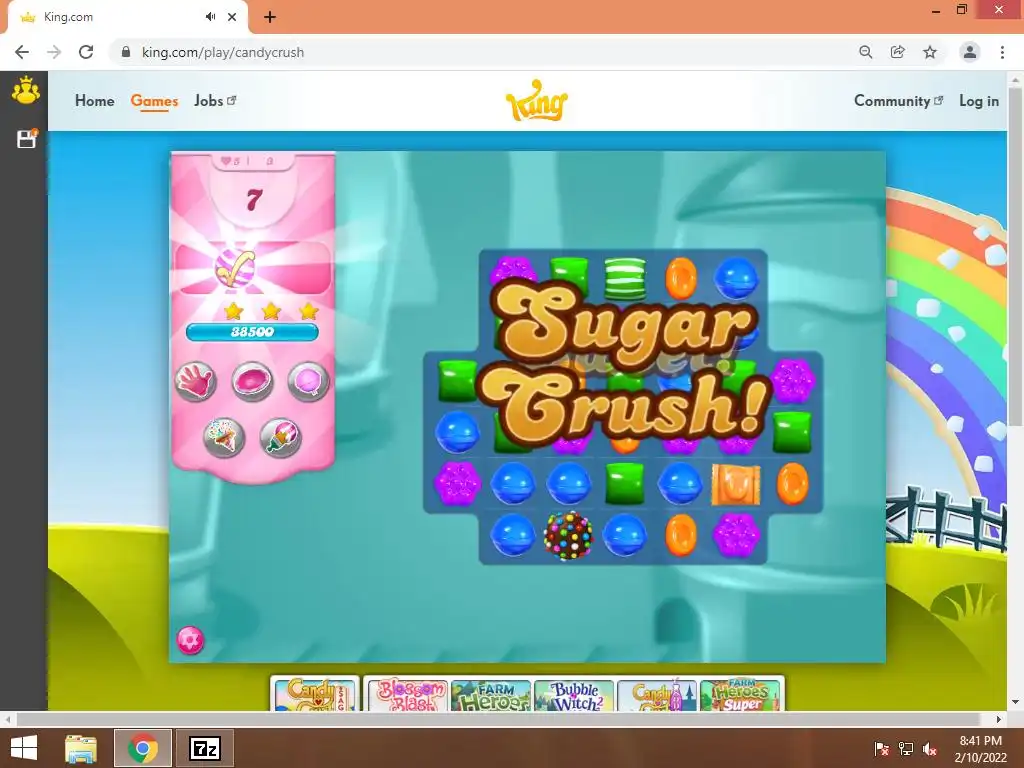Close the King.com tab
Viewport: 1024px width, 768px height.
[232, 17]
